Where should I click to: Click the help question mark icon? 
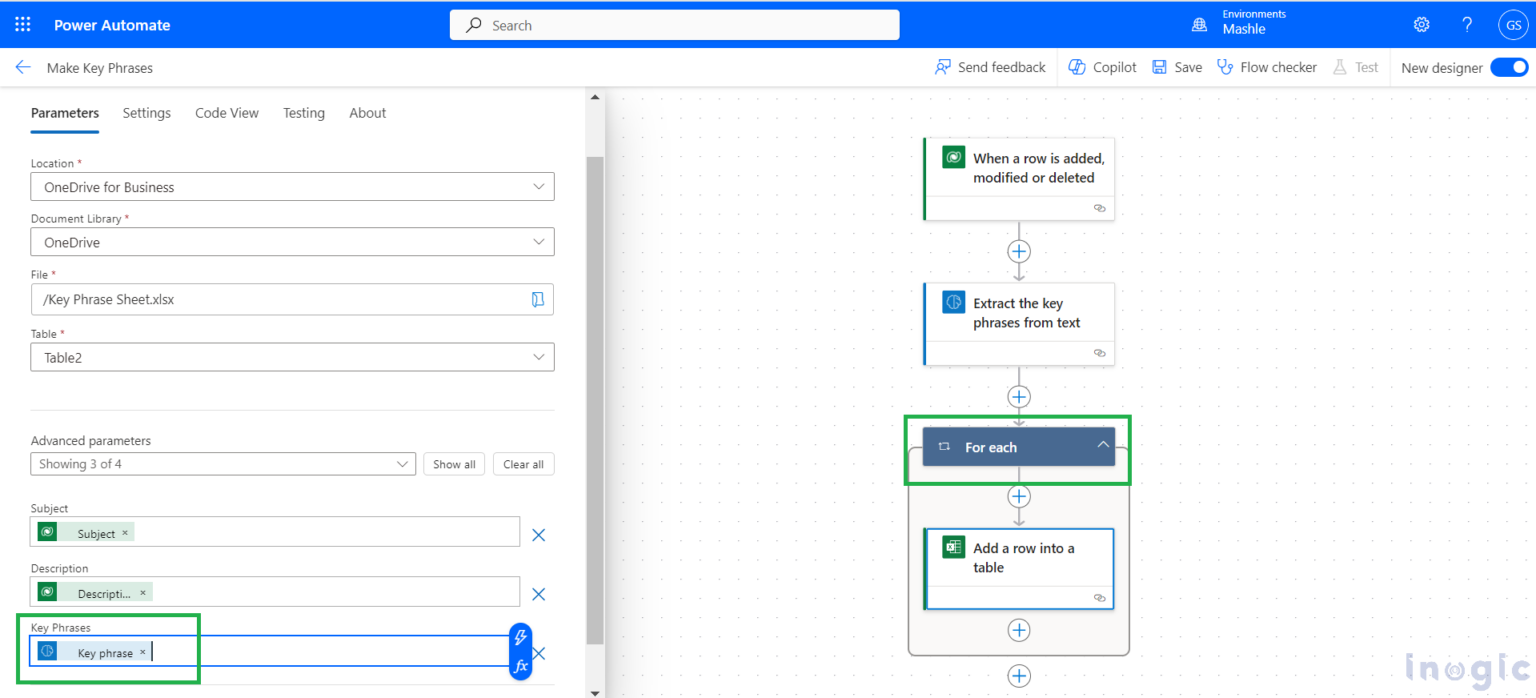tap(1467, 25)
